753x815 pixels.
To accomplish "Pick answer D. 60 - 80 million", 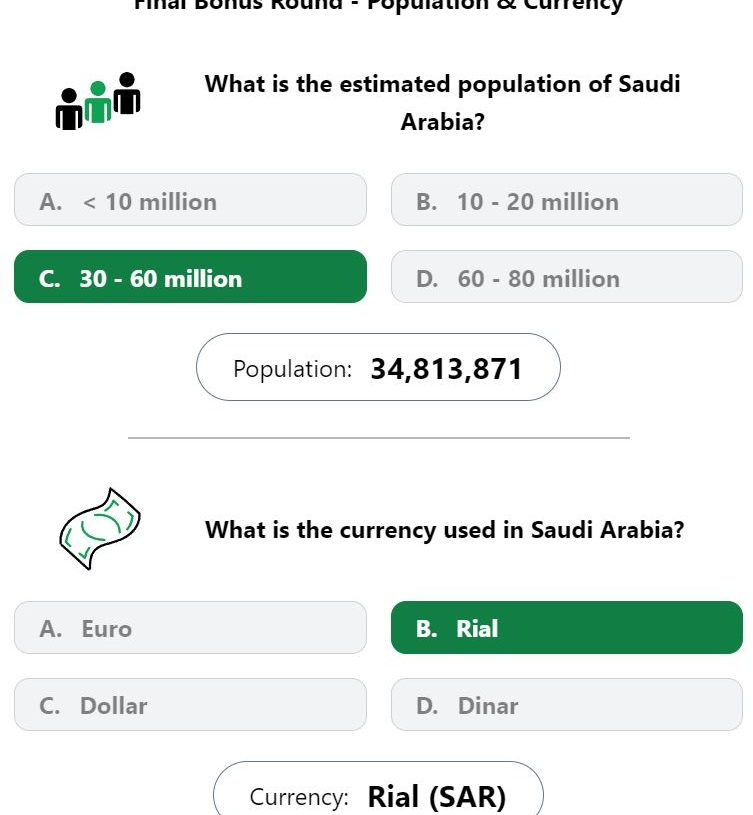I will coord(566,277).
